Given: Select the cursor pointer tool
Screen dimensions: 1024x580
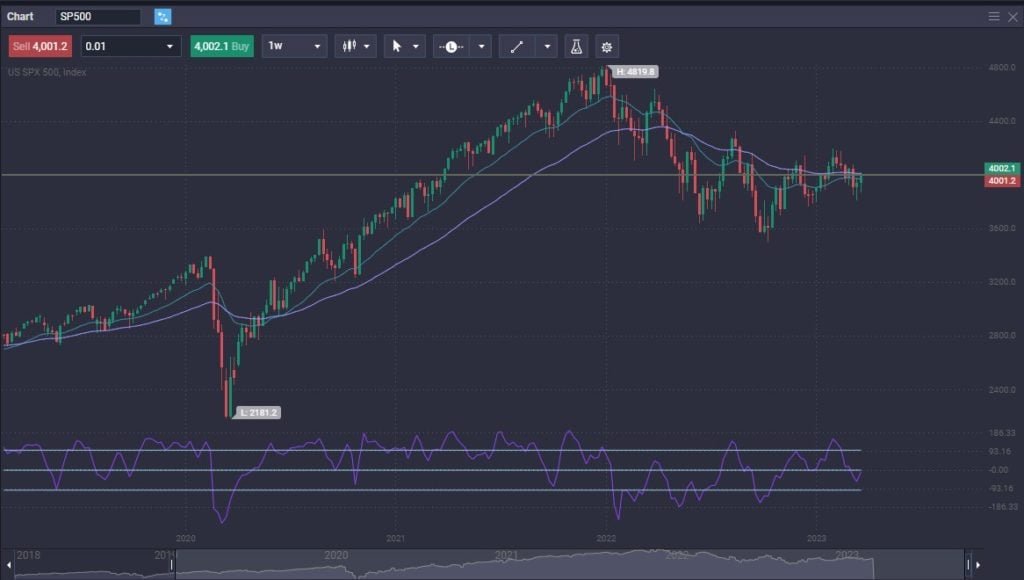Looking at the screenshot, I should coord(397,45).
